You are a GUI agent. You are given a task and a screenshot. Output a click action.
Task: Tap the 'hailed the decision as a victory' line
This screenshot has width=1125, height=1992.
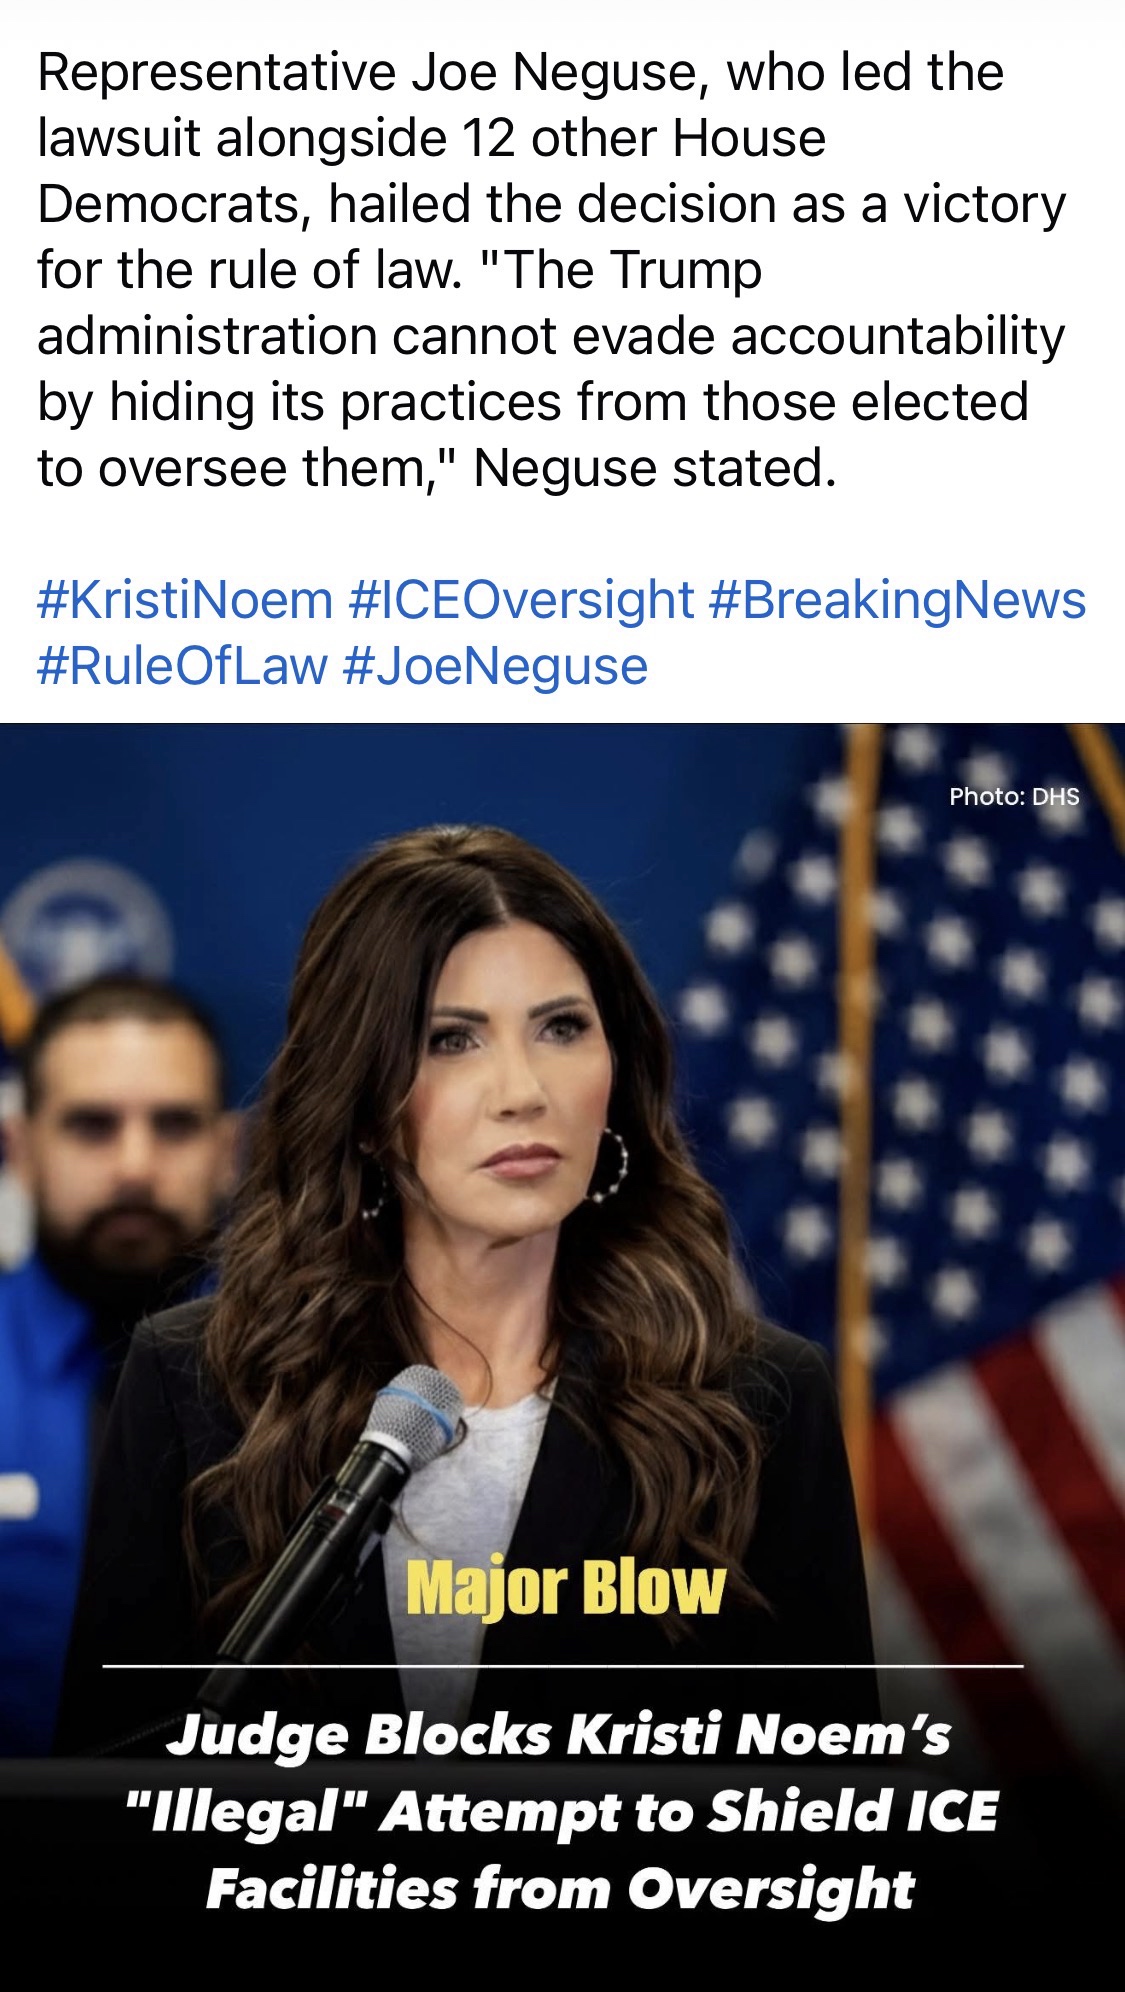point(697,205)
